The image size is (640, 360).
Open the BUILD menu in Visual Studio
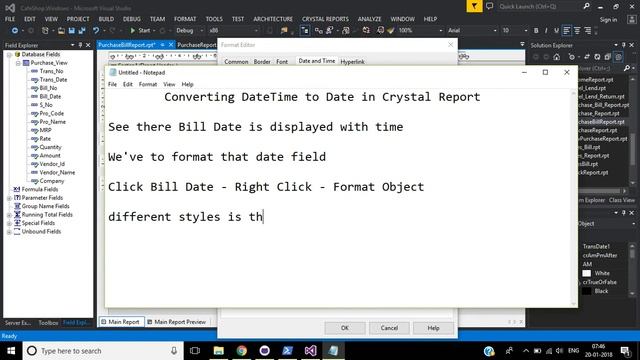(106, 19)
